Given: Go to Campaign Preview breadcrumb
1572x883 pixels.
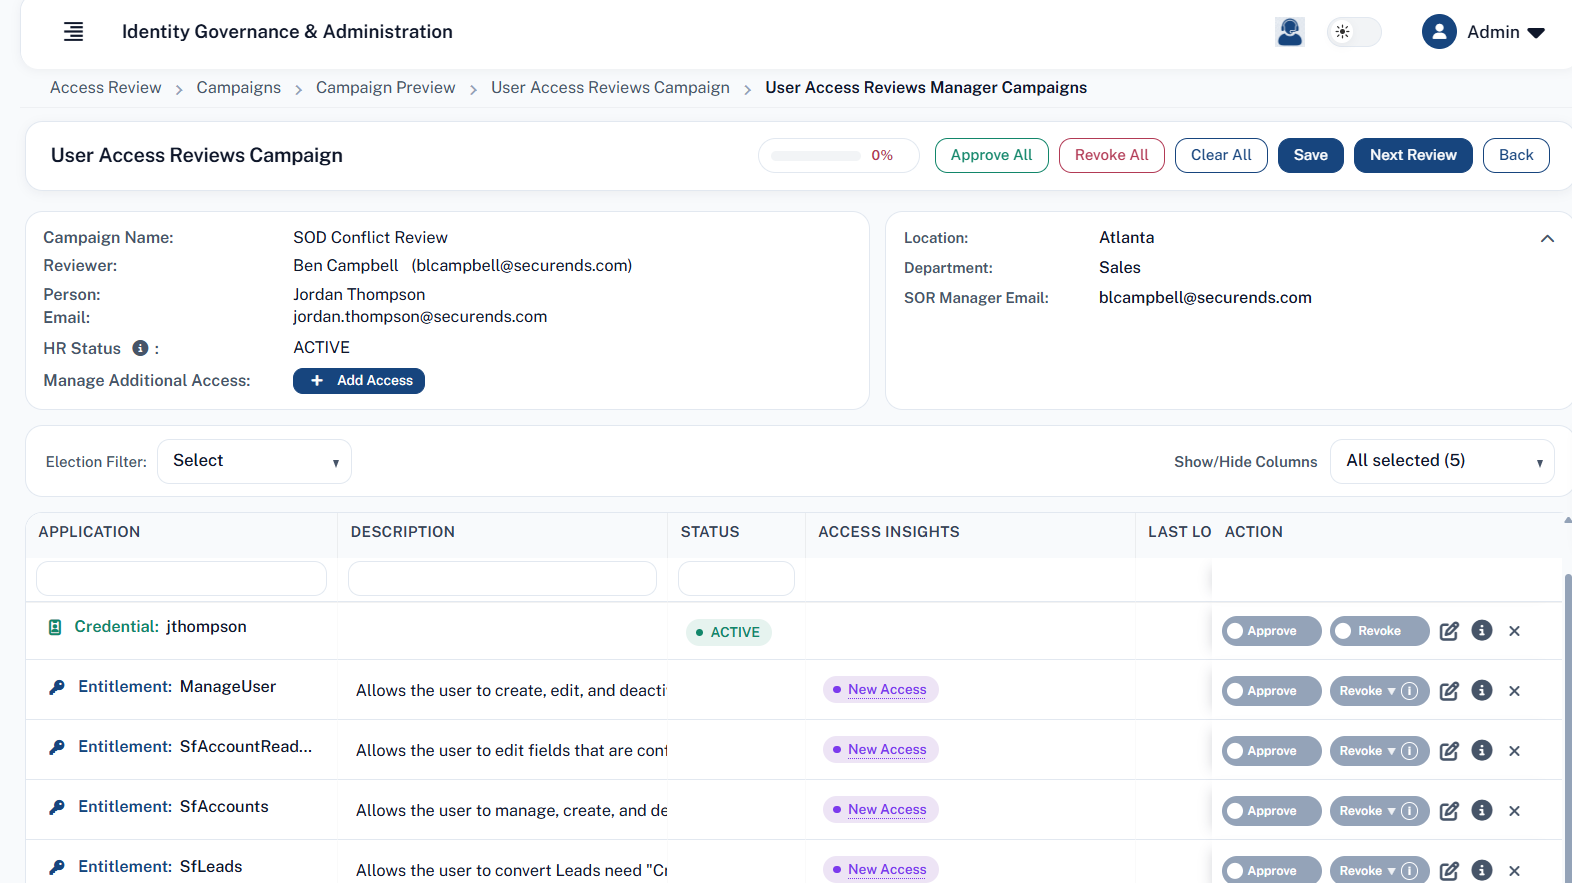Looking at the screenshot, I should [385, 88].
